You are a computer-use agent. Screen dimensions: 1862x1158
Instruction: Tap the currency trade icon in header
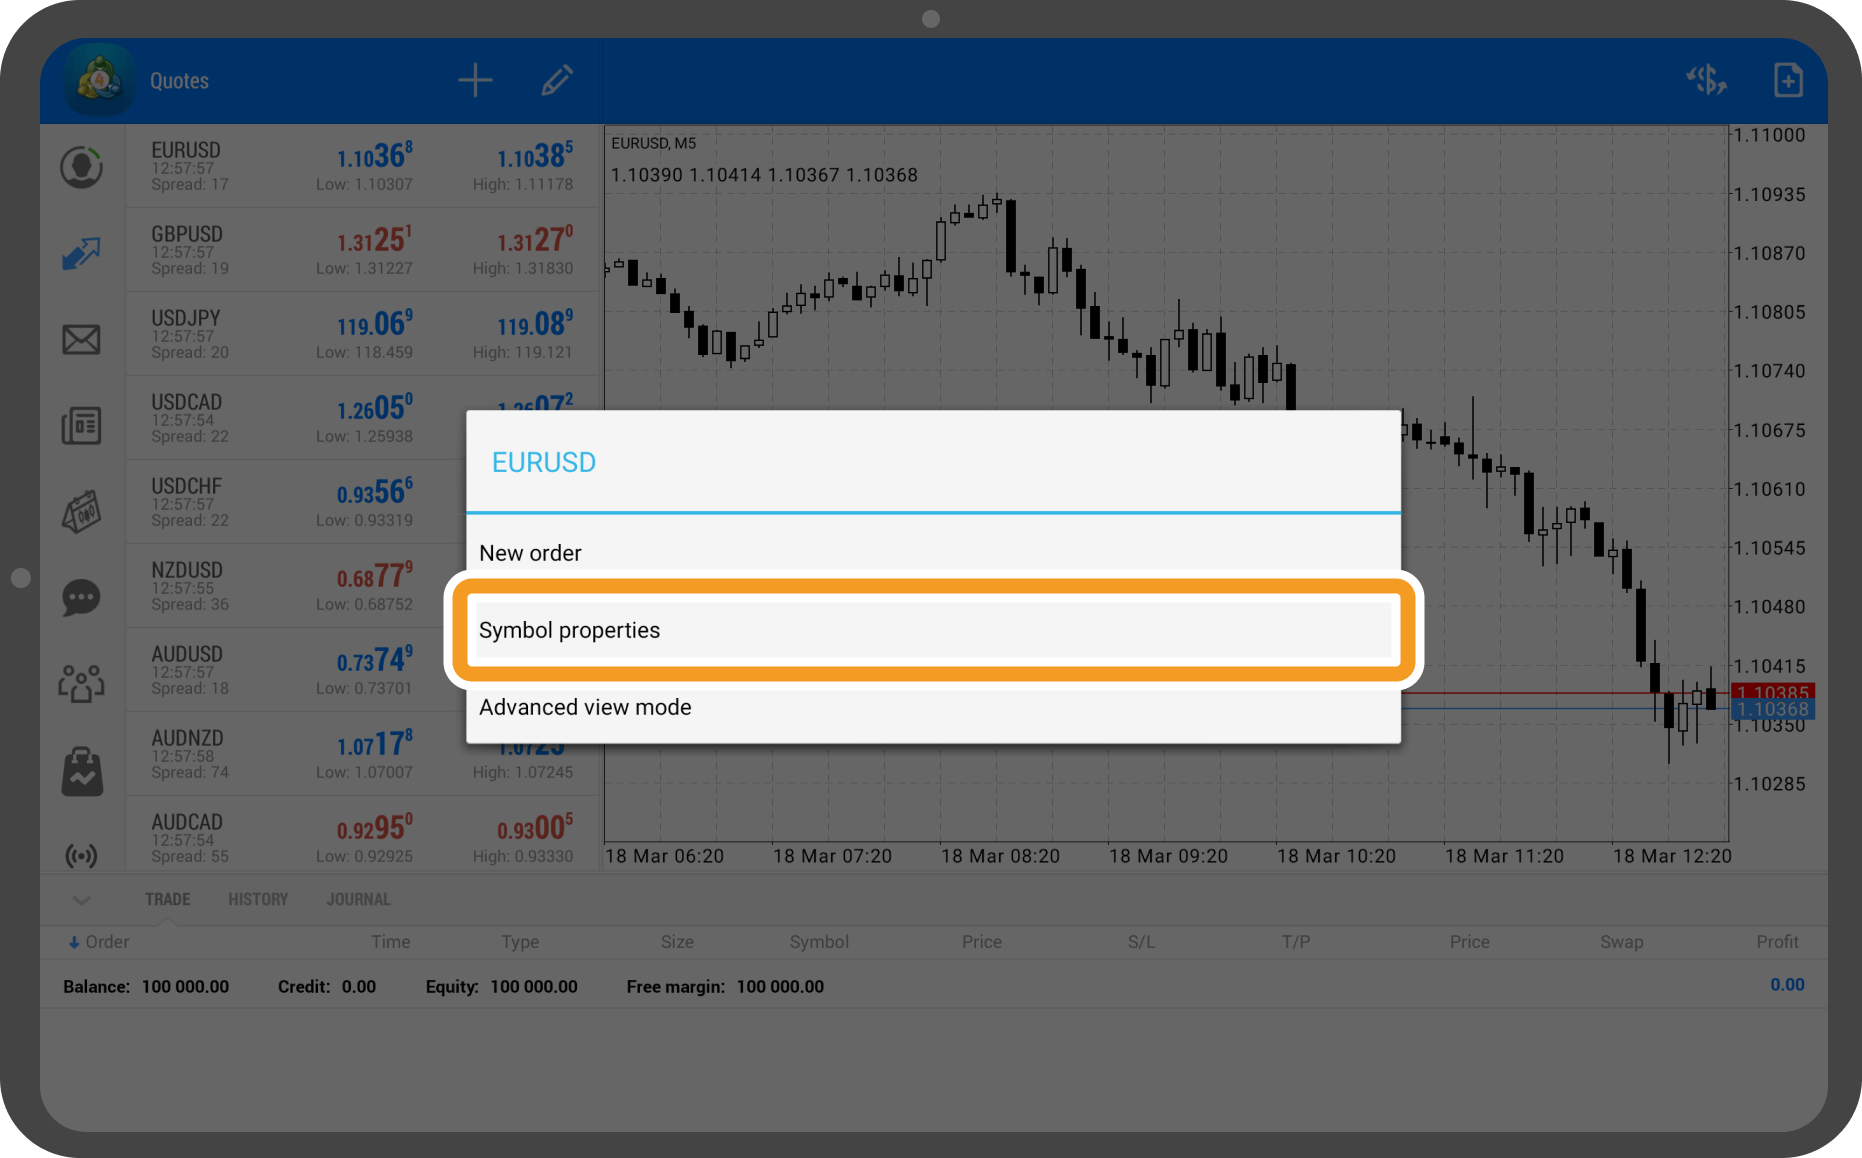(1706, 80)
